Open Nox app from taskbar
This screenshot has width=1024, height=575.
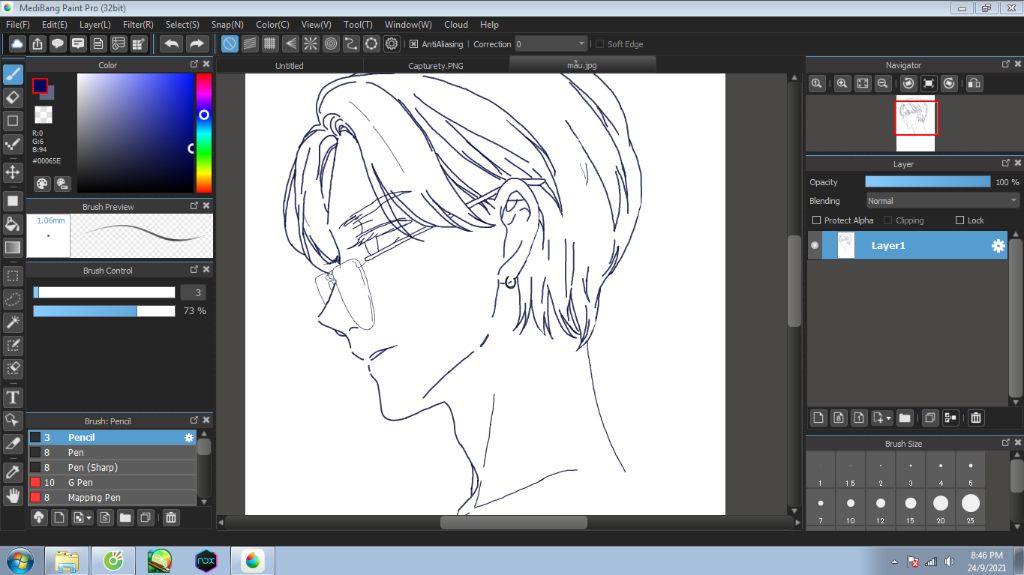click(x=206, y=561)
